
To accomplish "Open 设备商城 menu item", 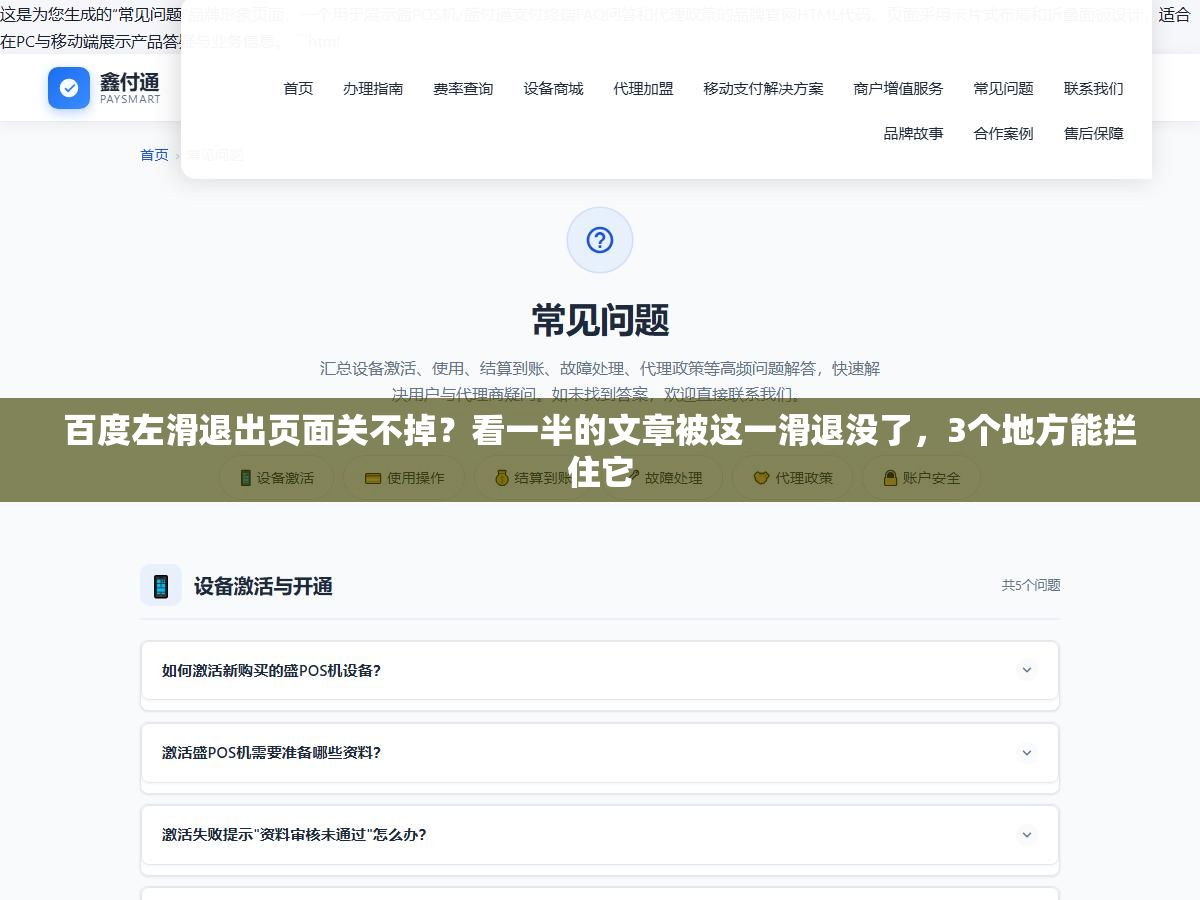I will 553,88.
